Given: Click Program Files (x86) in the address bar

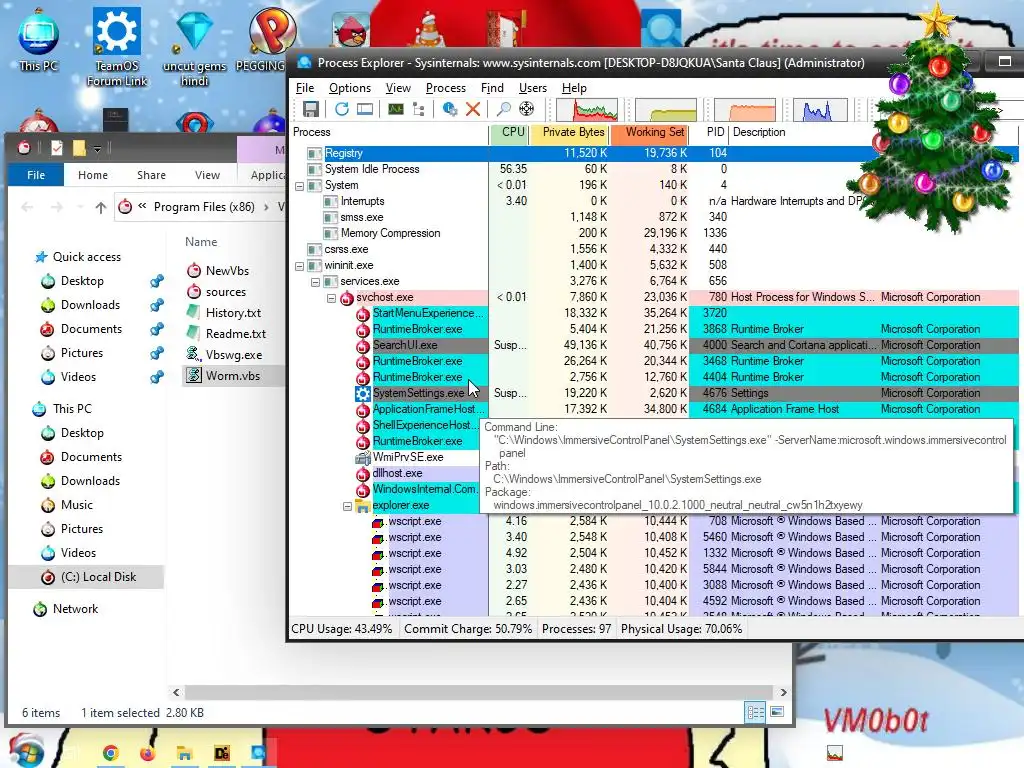Looking at the screenshot, I should 204,207.
